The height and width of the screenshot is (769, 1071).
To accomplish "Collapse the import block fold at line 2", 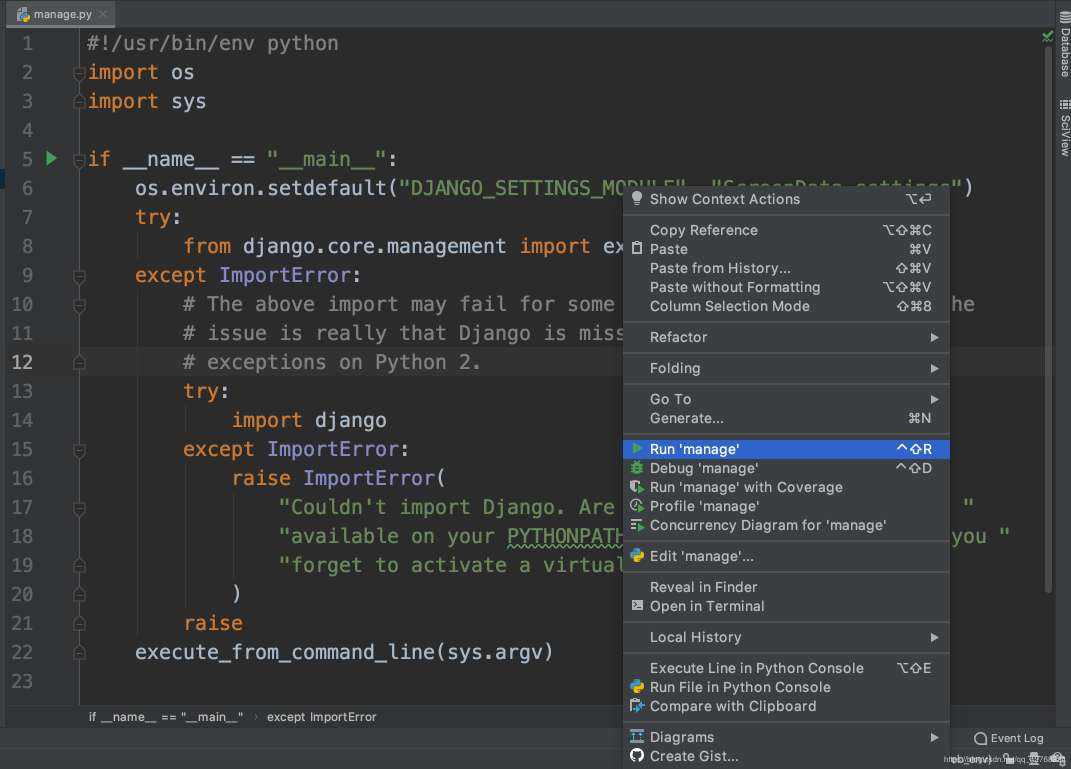I will pos(79,72).
